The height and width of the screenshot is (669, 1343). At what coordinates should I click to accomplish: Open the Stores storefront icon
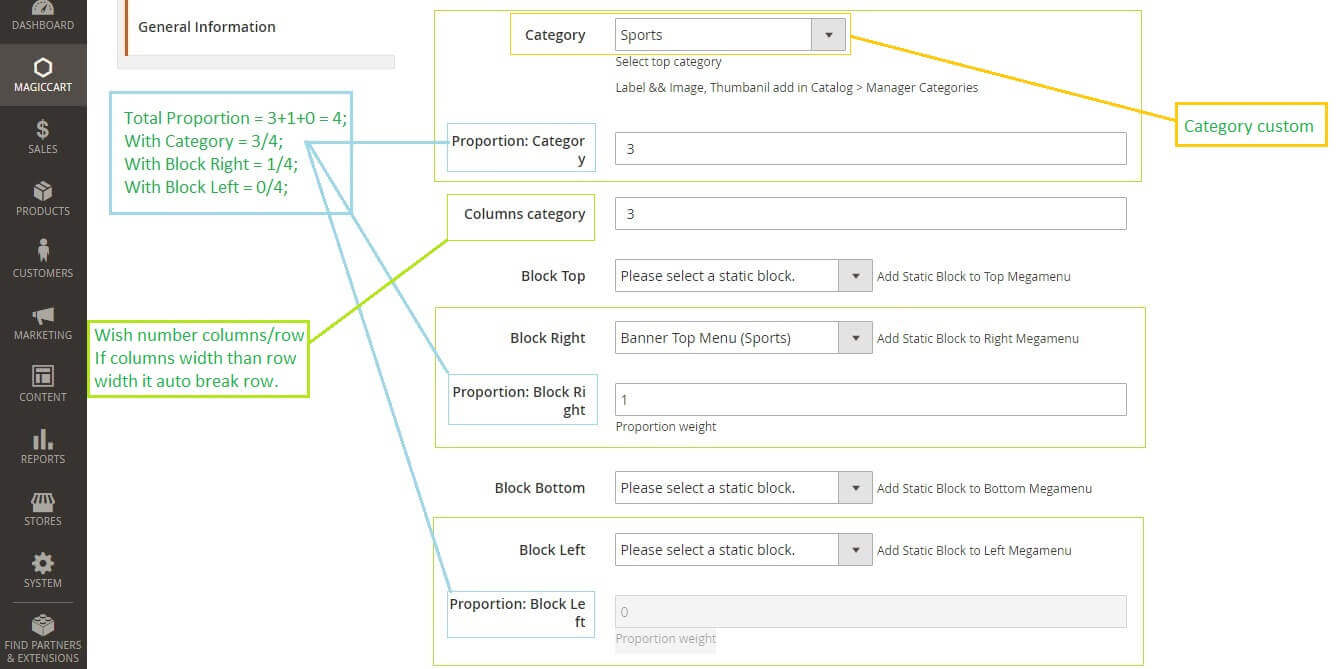(x=43, y=501)
